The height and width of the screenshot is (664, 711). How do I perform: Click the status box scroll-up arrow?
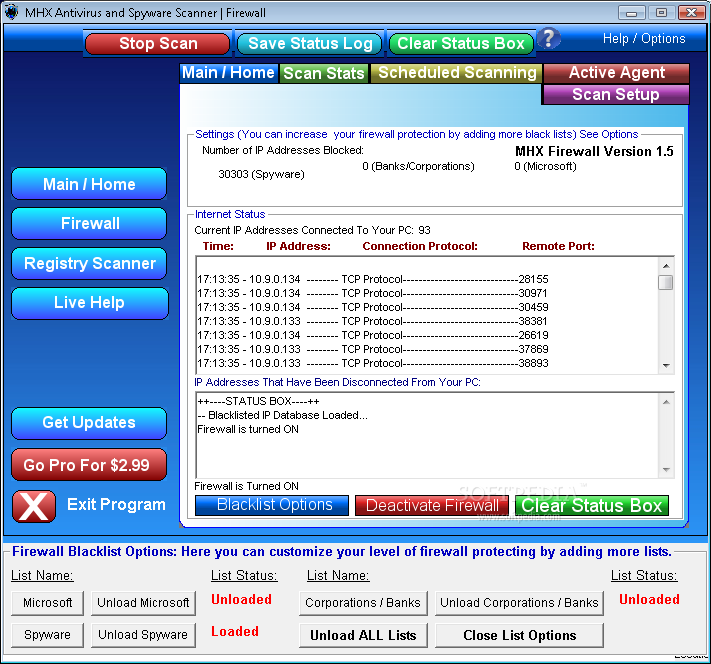pyautogui.click(x=666, y=402)
